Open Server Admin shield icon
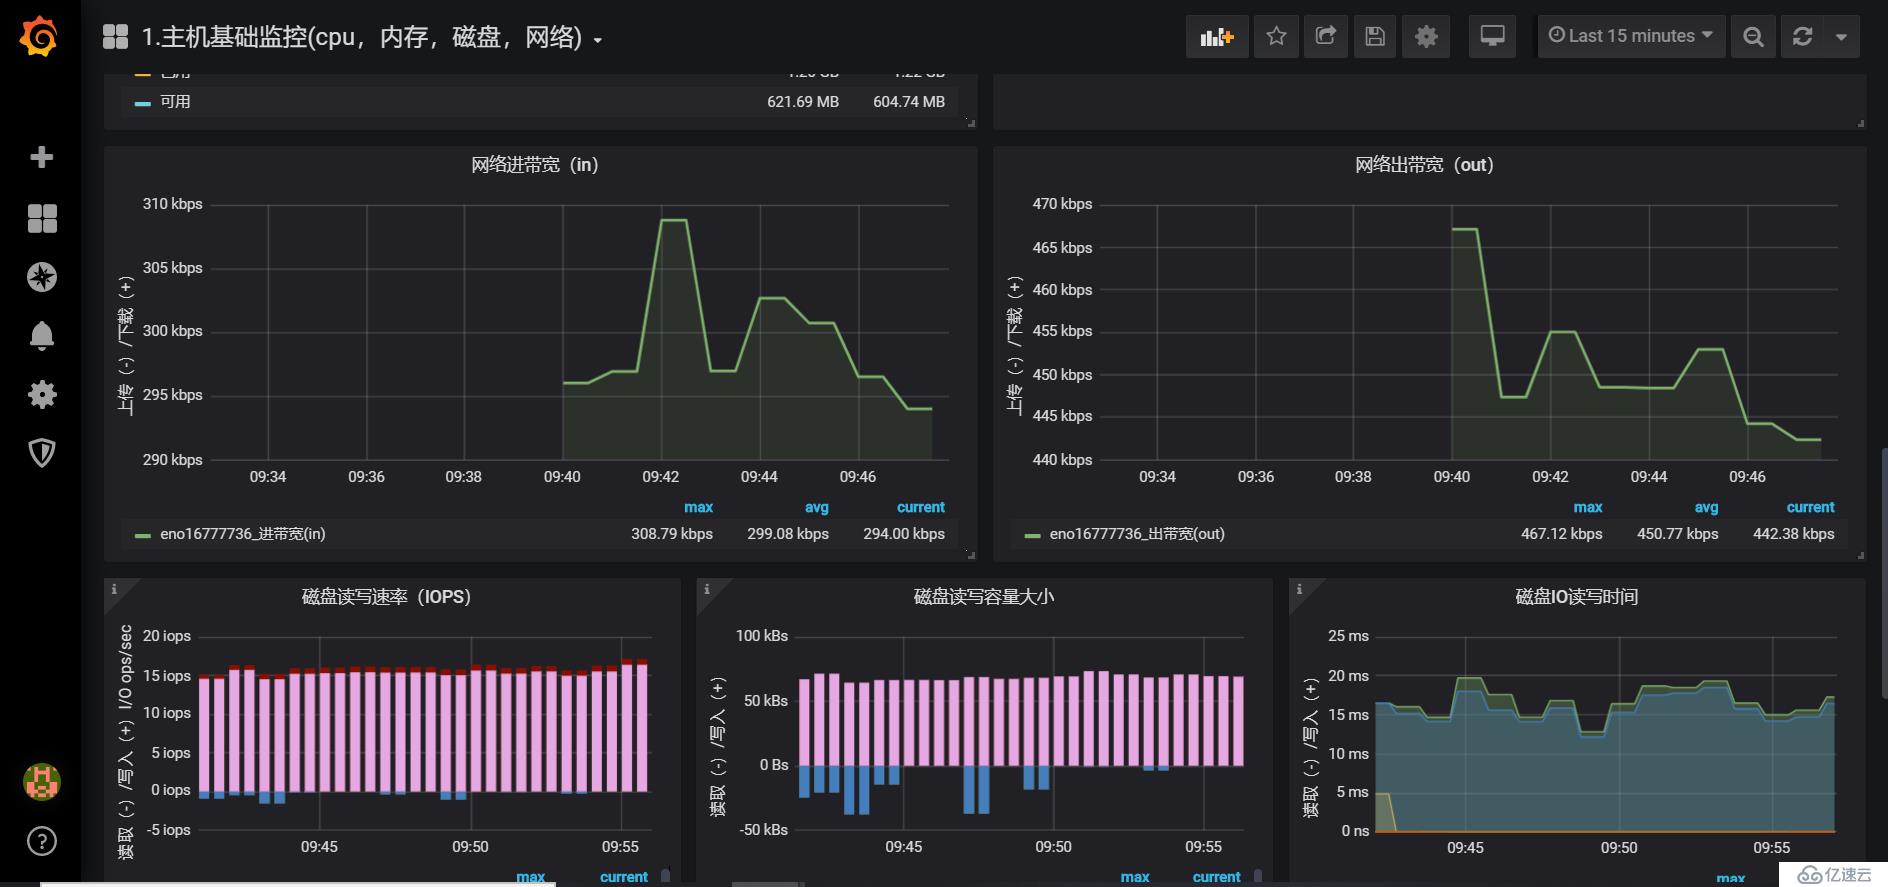This screenshot has height=887, width=1888. (42, 453)
